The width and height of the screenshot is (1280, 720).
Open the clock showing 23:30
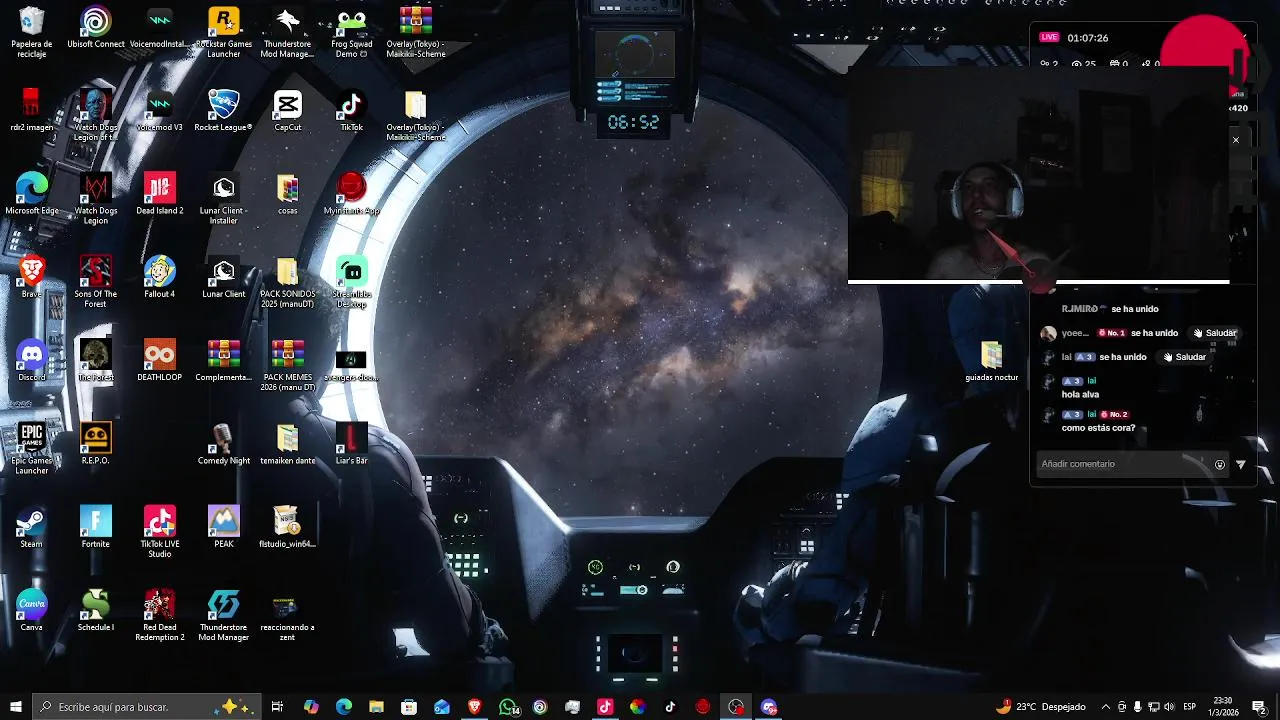(1222, 707)
